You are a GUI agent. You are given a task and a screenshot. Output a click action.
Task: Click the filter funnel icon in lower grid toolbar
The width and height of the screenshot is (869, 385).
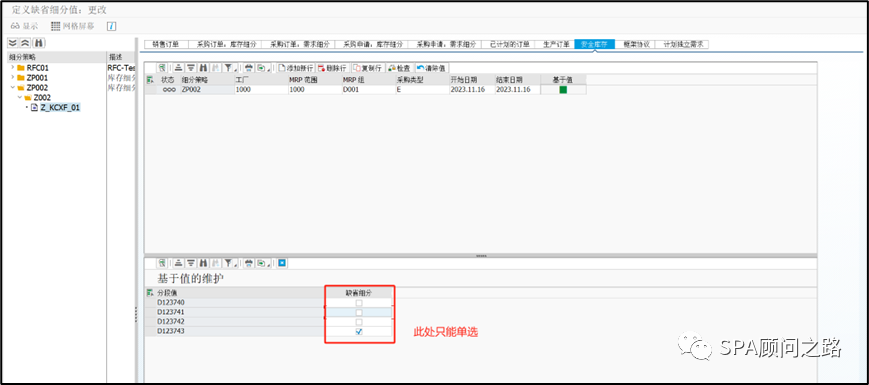pyautogui.click(x=229, y=263)
